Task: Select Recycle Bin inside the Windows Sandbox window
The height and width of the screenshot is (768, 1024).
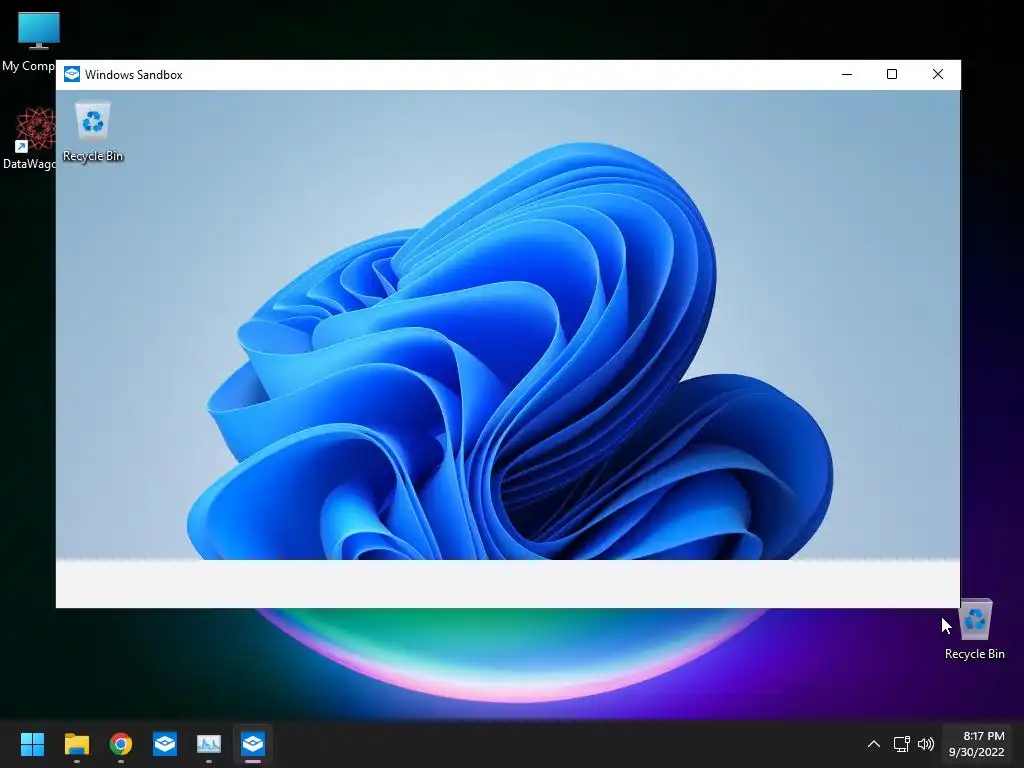Action: (x=93, y=132)
